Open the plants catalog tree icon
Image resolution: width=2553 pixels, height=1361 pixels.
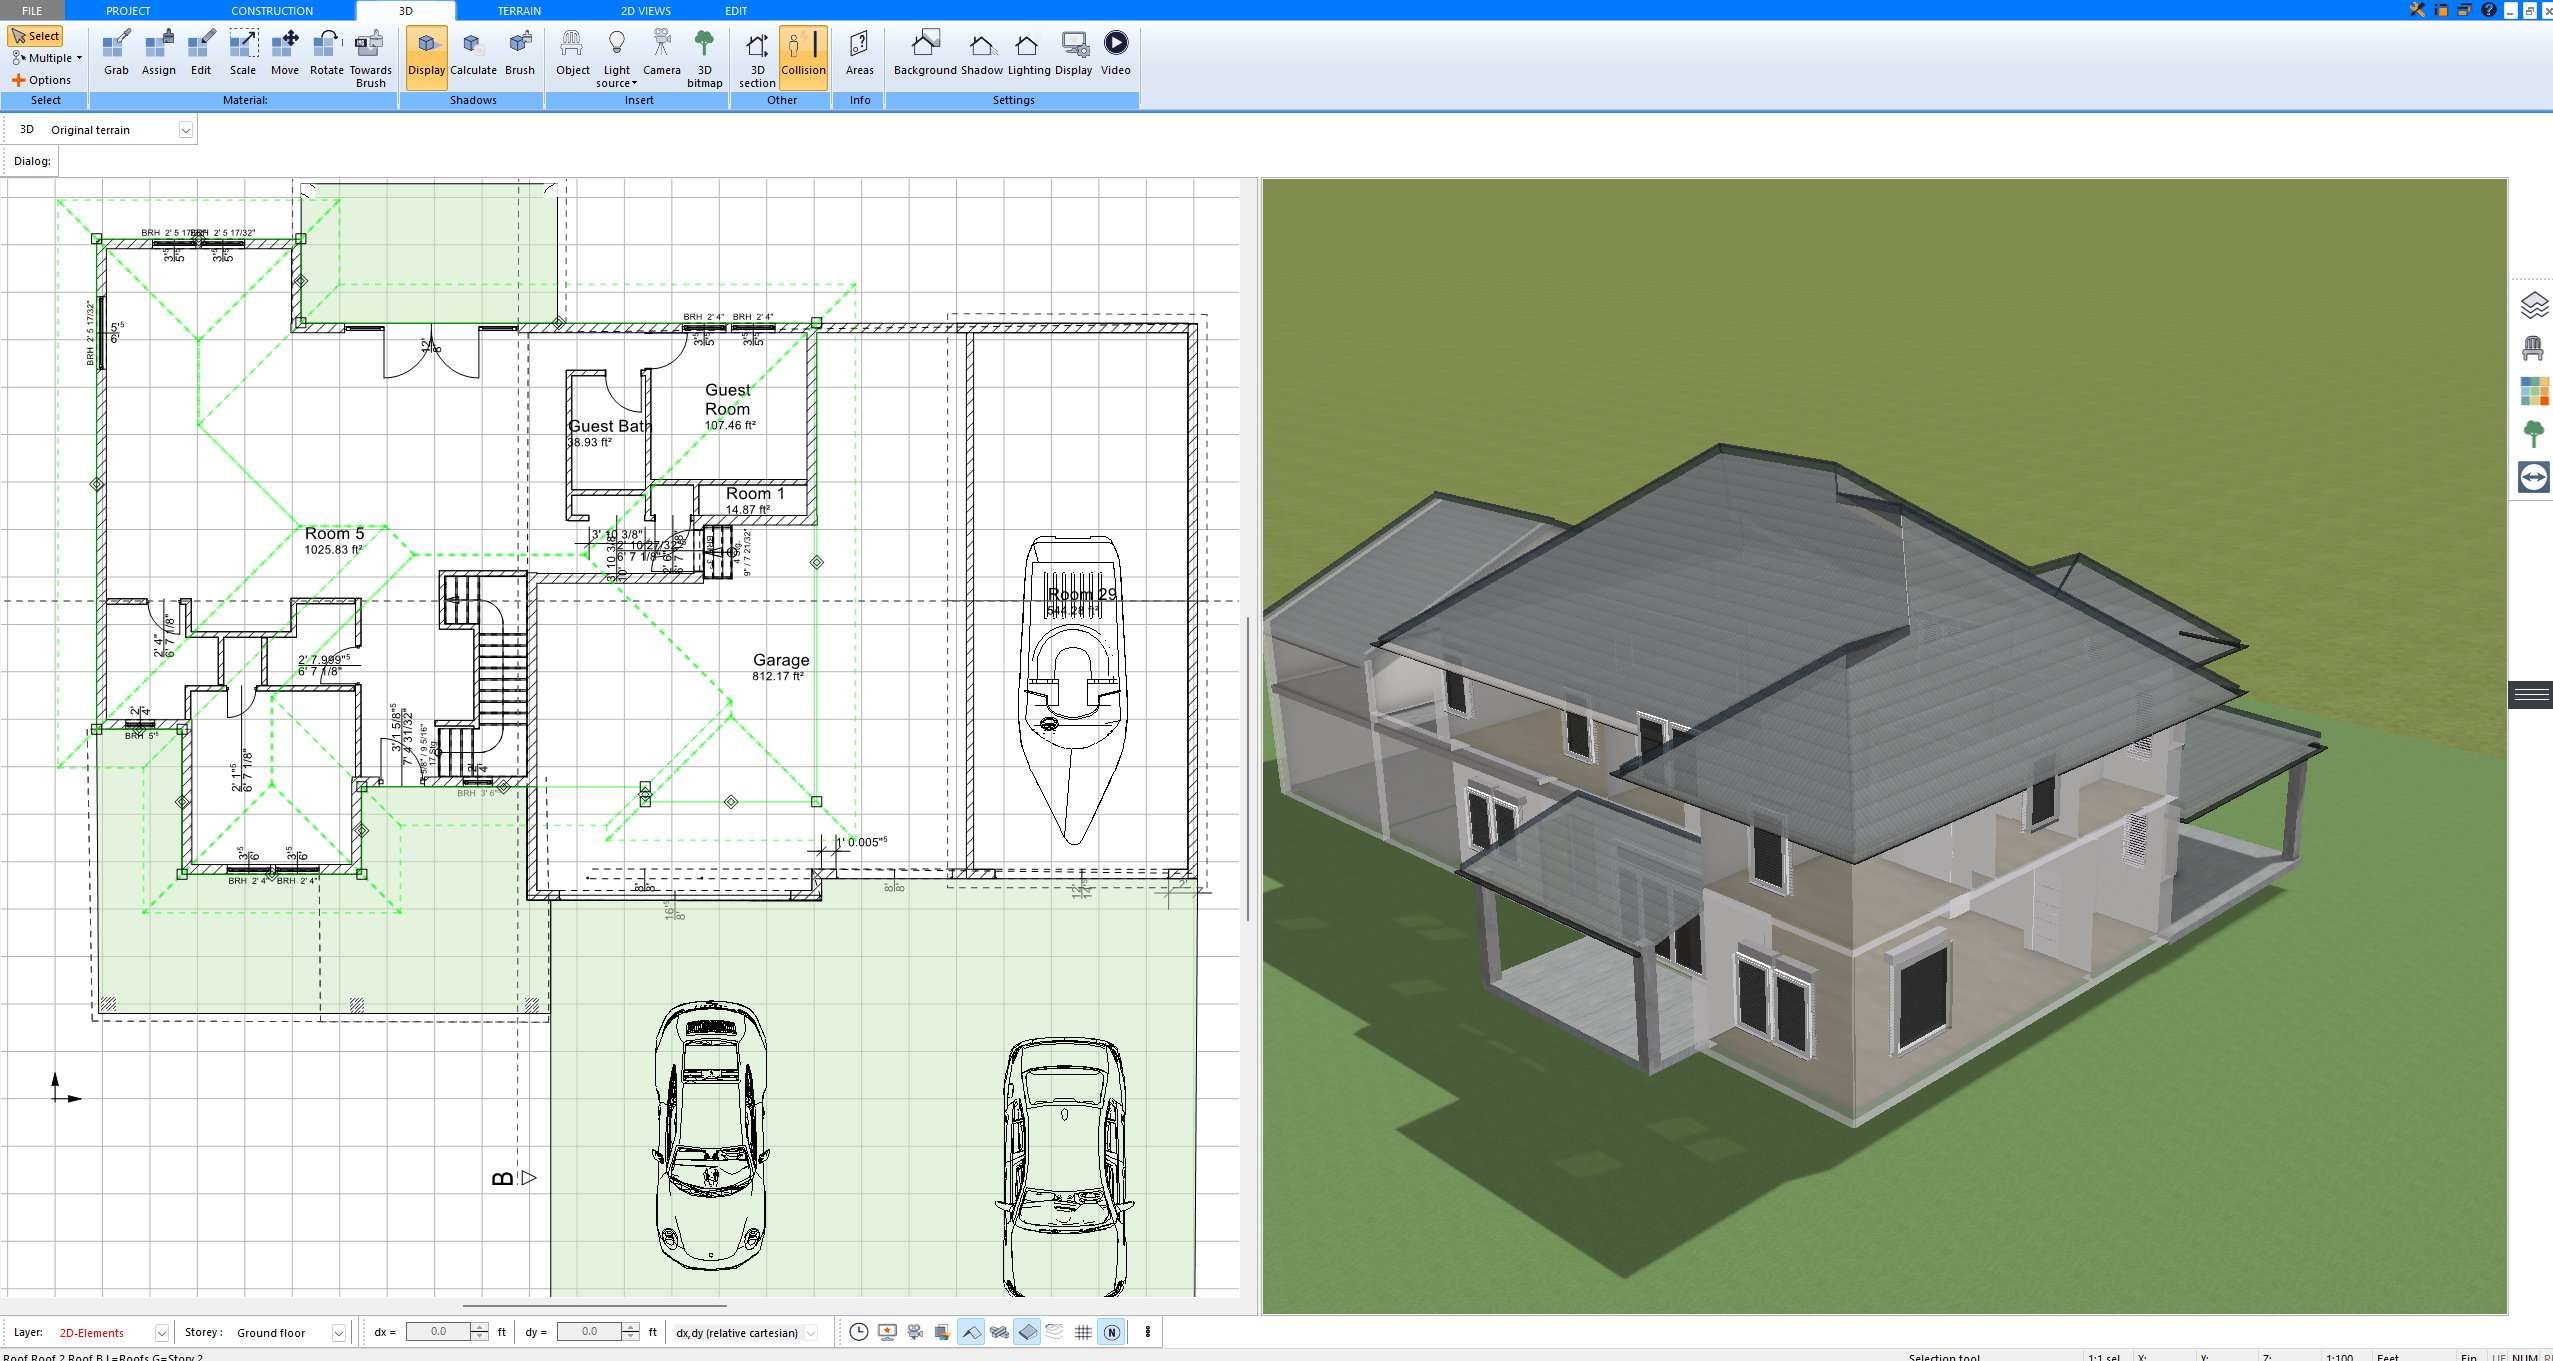pos(2533,434)
